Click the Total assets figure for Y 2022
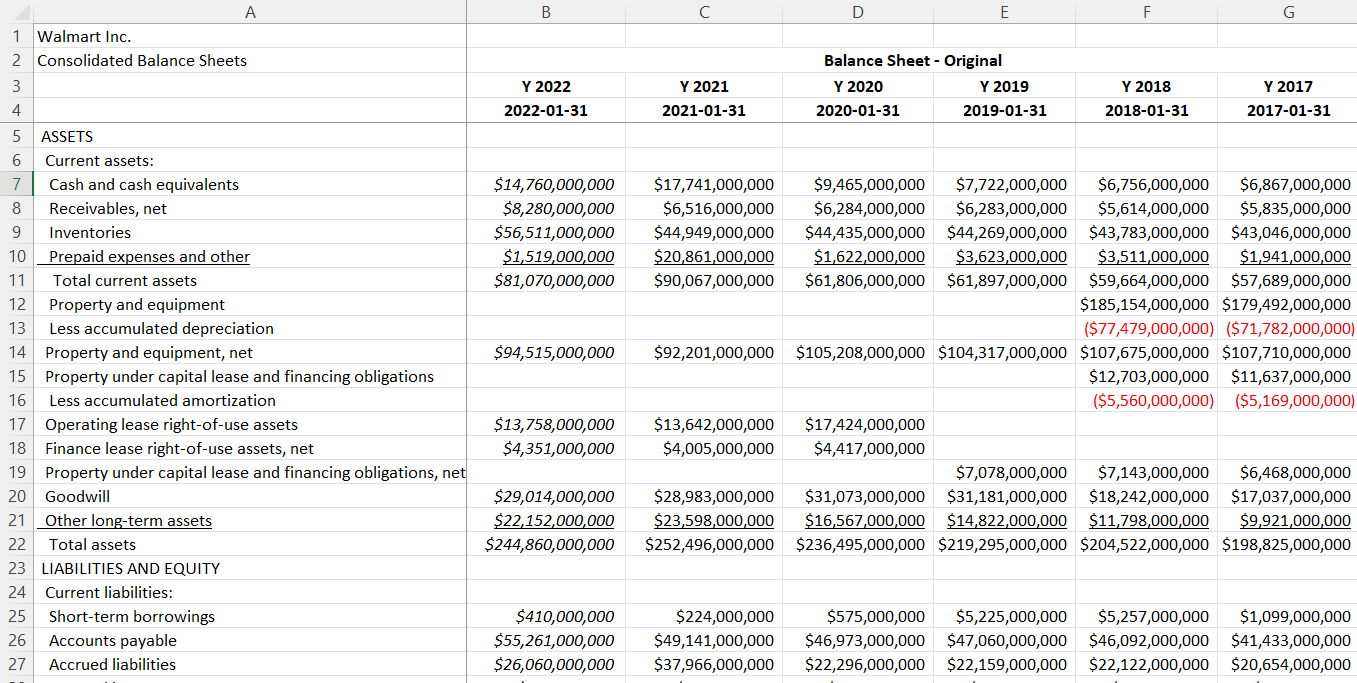The width and height of the screenshot is (1357, 683). [545, 544]
